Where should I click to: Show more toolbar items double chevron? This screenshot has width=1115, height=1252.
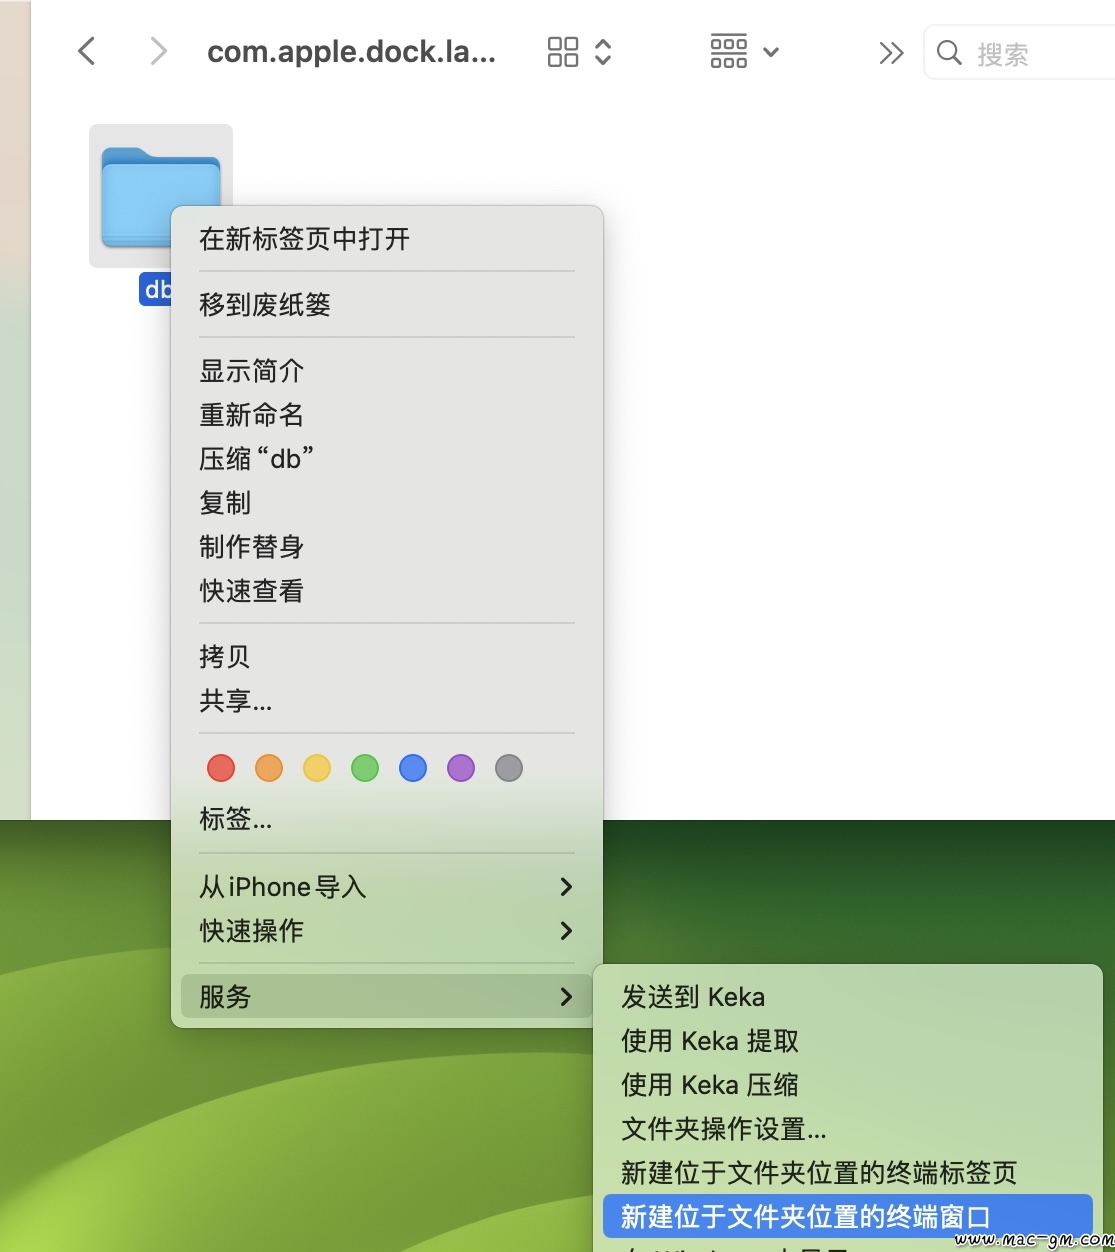coord(891,52)
